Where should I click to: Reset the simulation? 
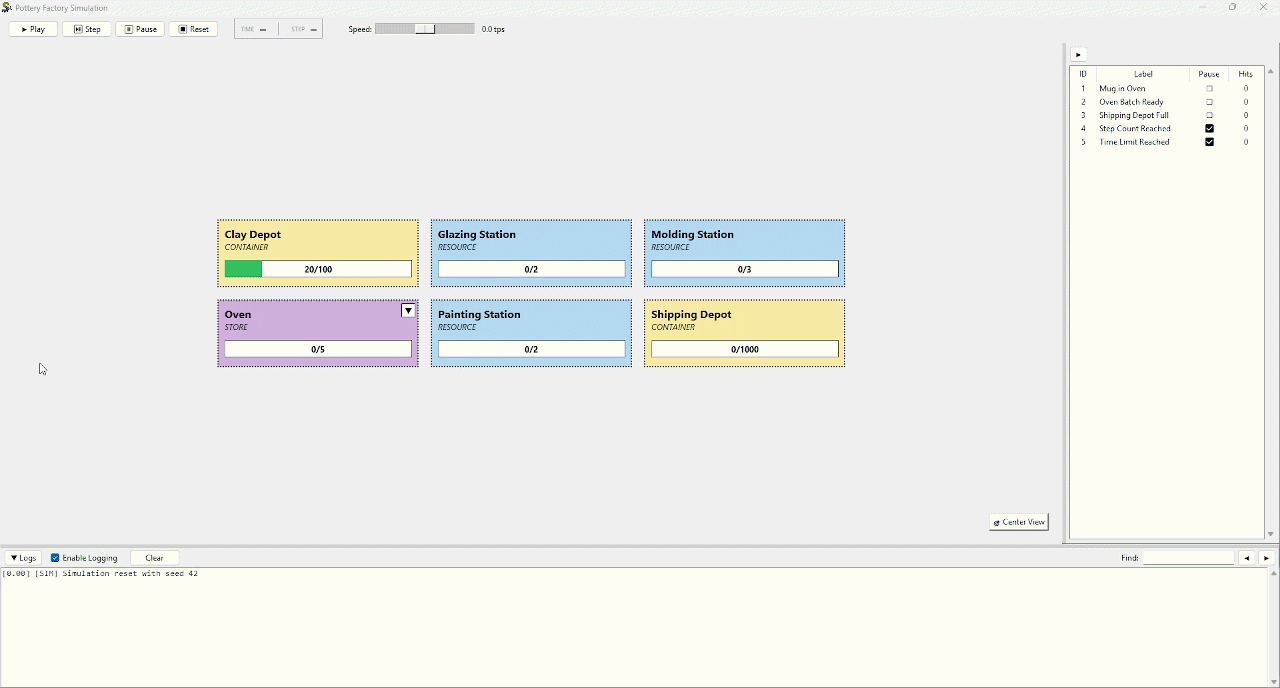[x=194, y=30]
